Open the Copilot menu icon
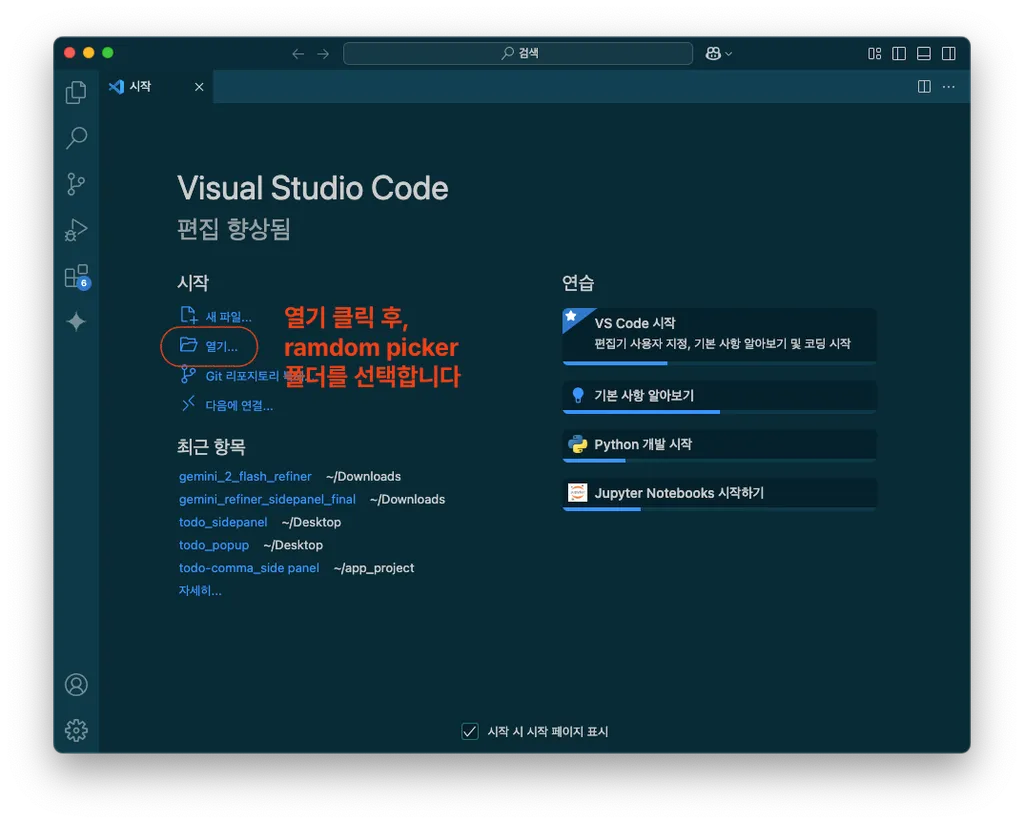The width and height of the screenshot is (1024, 824). [718, 54]
